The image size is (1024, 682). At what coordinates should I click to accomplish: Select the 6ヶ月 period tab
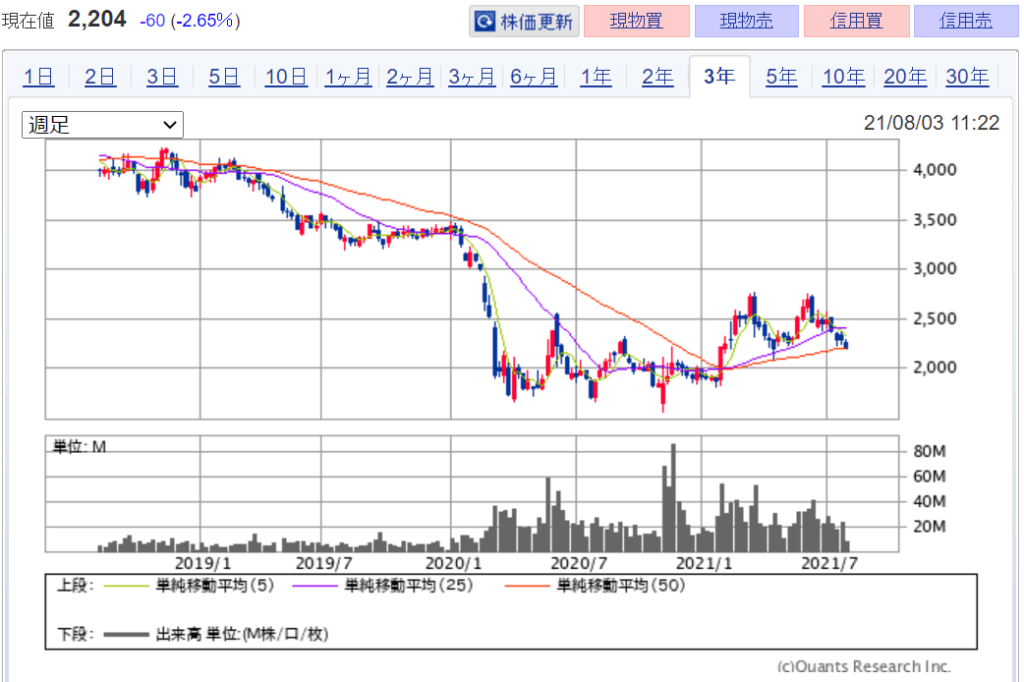tap(534, 77)
